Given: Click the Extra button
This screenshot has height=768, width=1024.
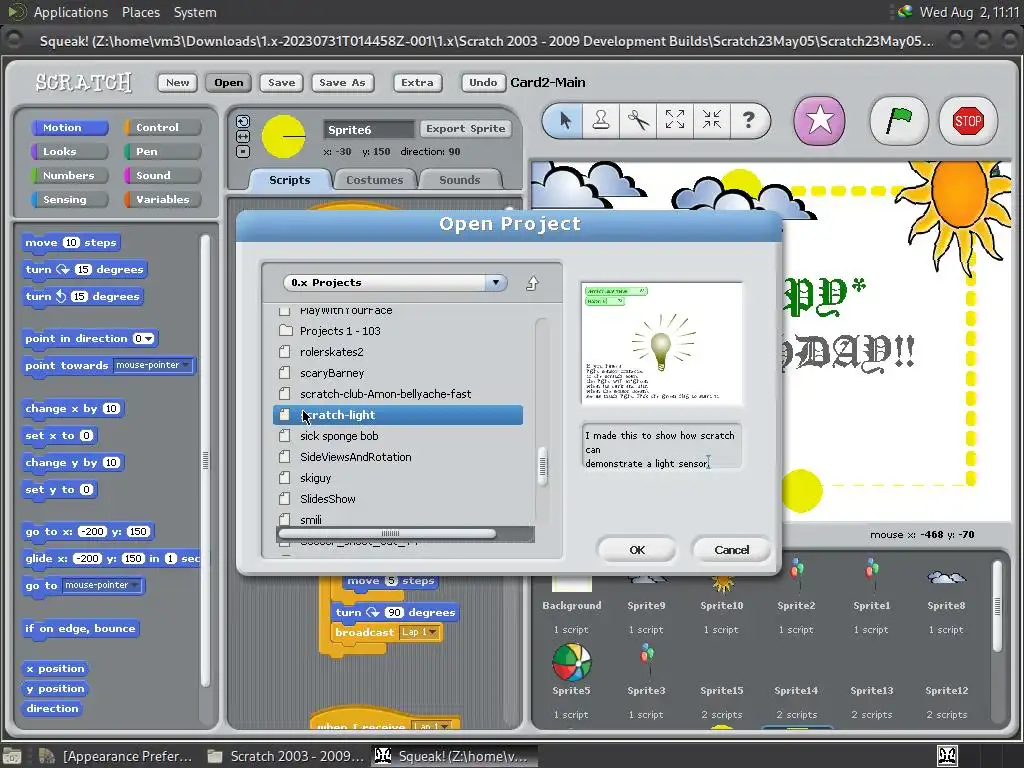Looking at the screenshot, I should coord(417,82).
